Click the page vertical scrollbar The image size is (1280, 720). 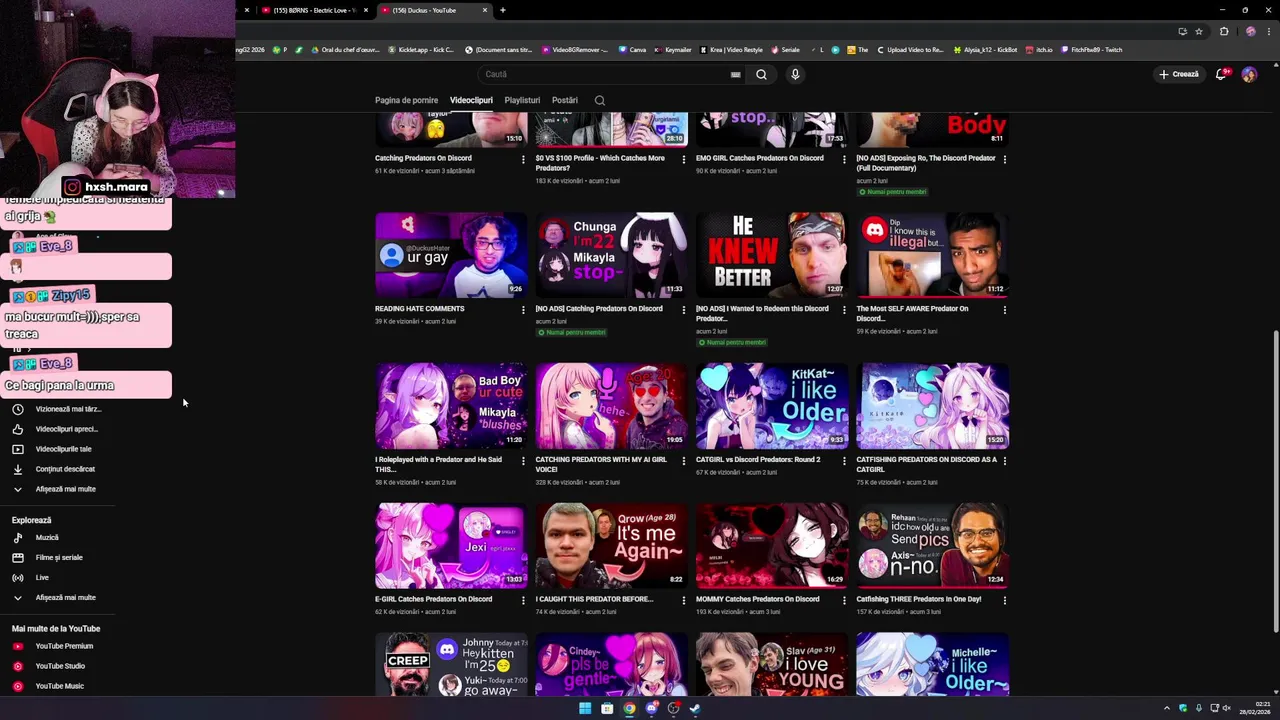click(1275, 480)
